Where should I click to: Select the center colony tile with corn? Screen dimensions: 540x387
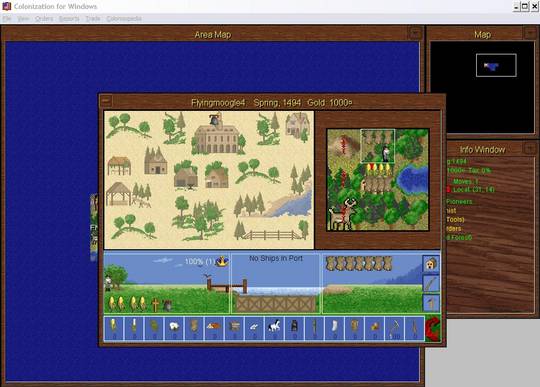378,180
